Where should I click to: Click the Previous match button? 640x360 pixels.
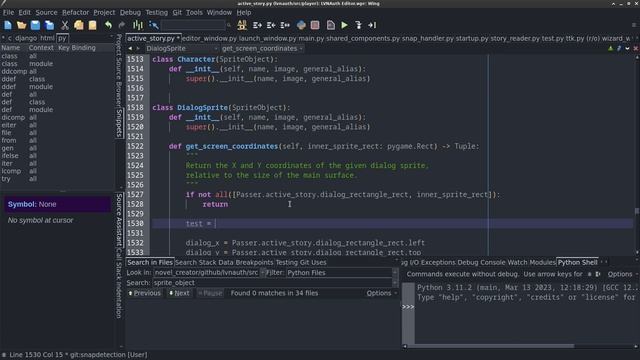pyautogui.click(x=145, y=293)
